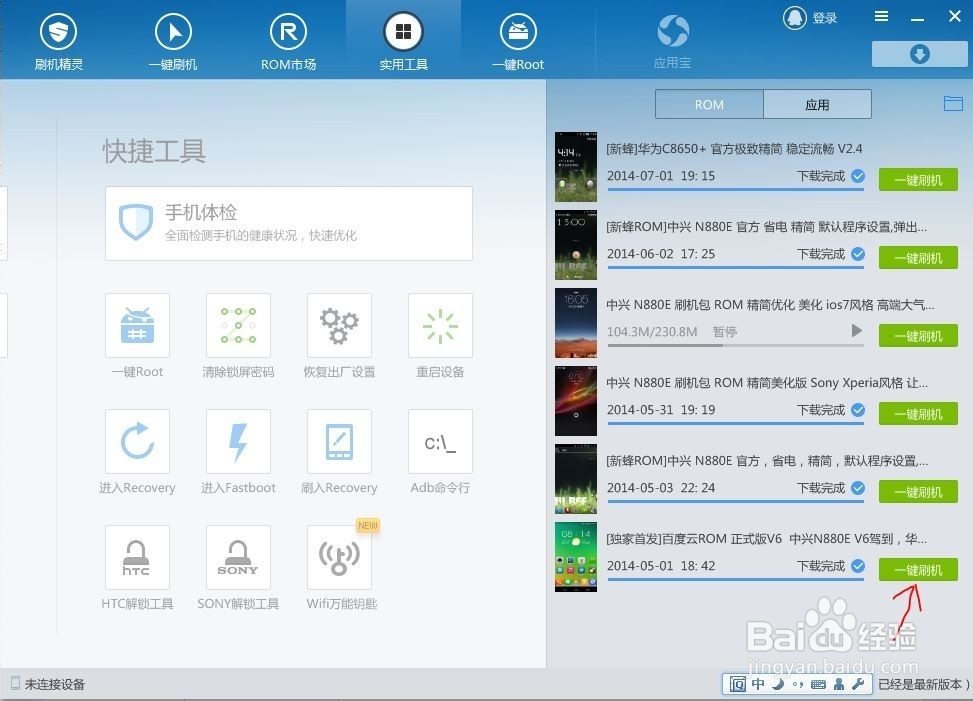This screenshot has height=701, width=973.
Task: Open the 刷机精灵 home tab
Action: (58, 41)
